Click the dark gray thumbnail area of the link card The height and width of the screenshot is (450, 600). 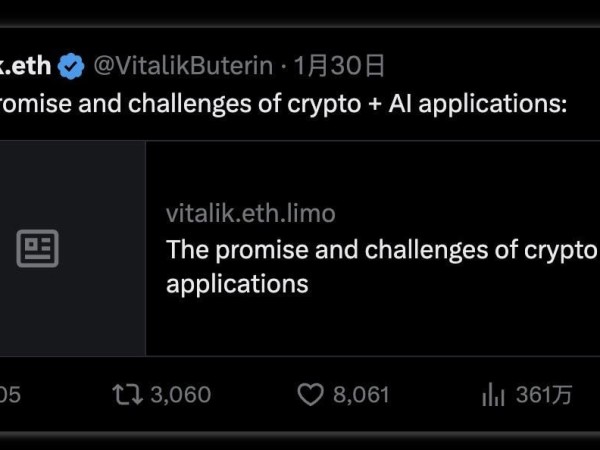tap(73, 248)
